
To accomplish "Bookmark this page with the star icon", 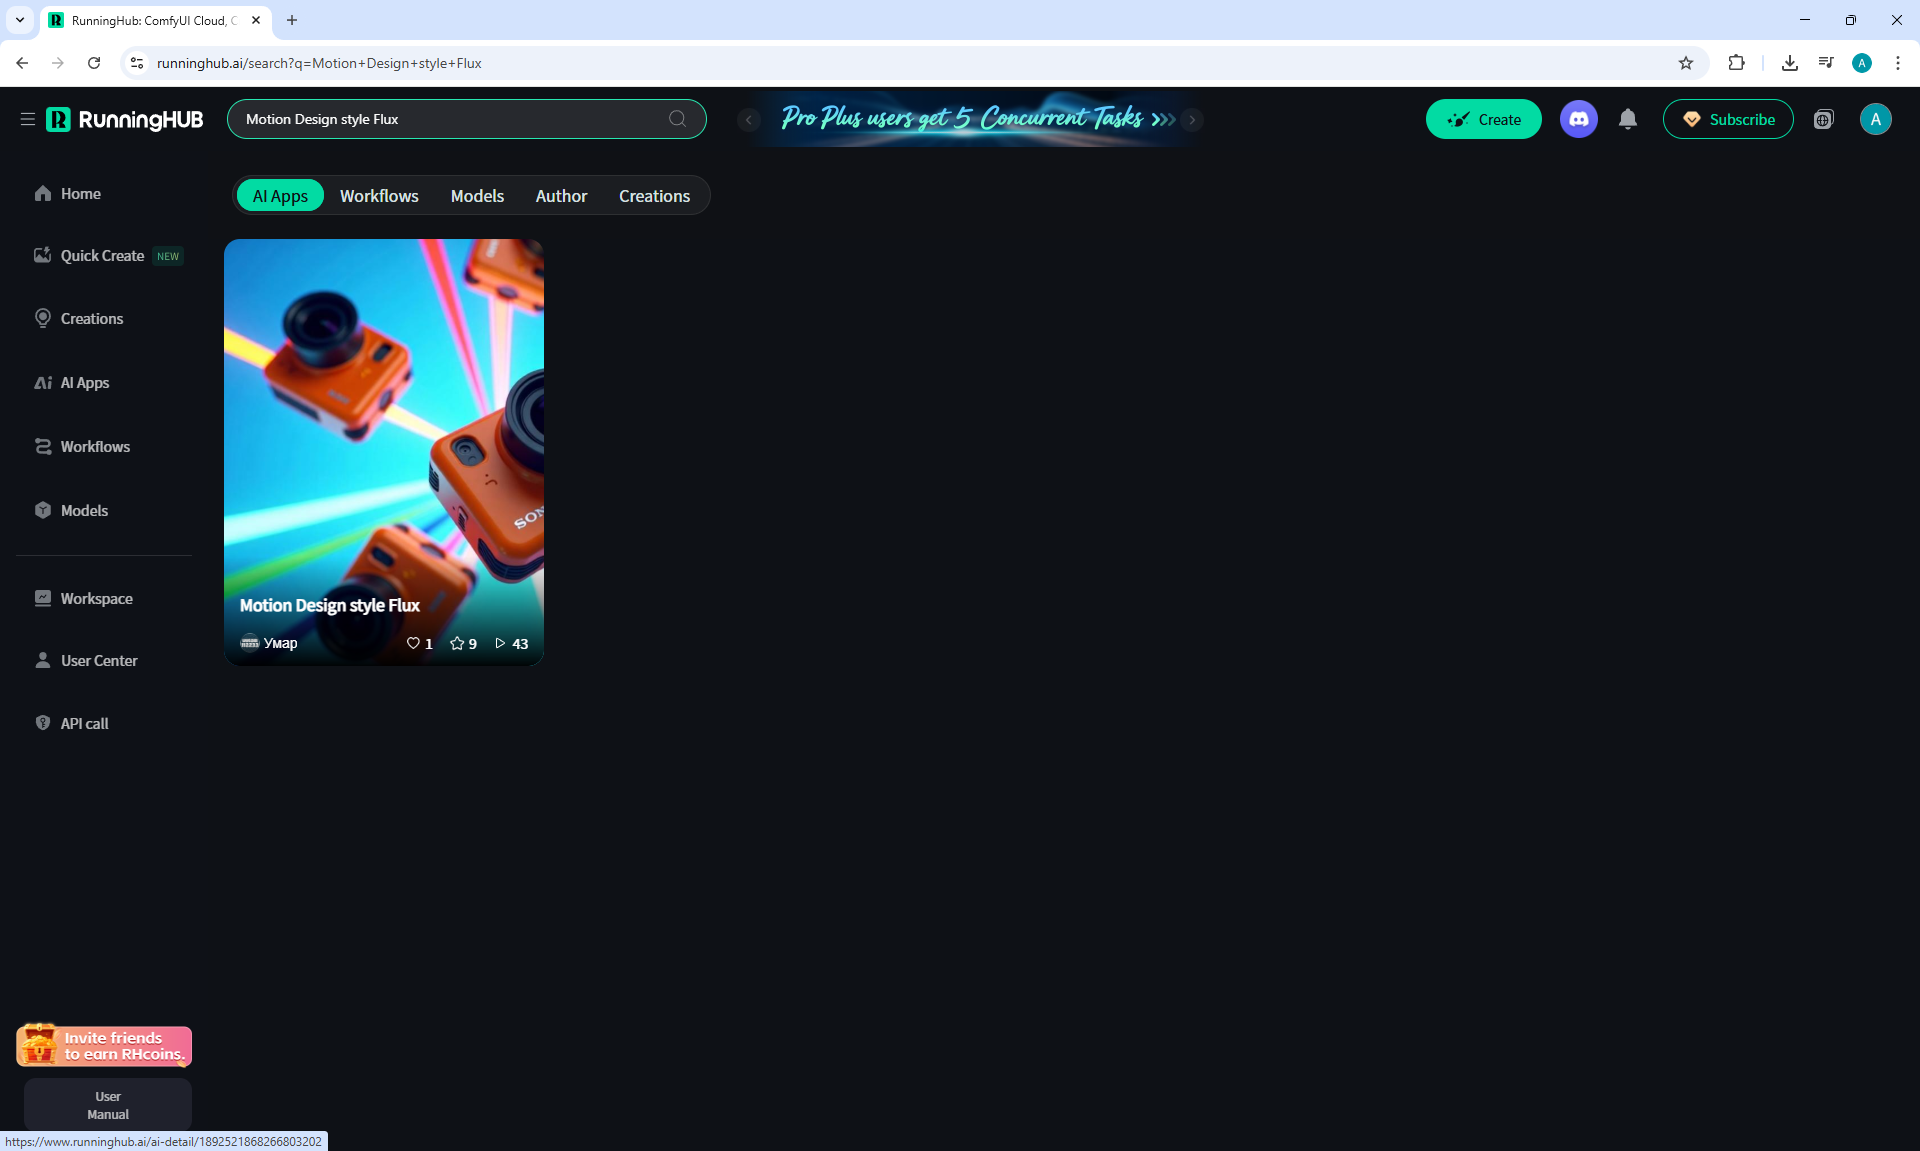I will pyautogui.click(x=1686, y=63).
